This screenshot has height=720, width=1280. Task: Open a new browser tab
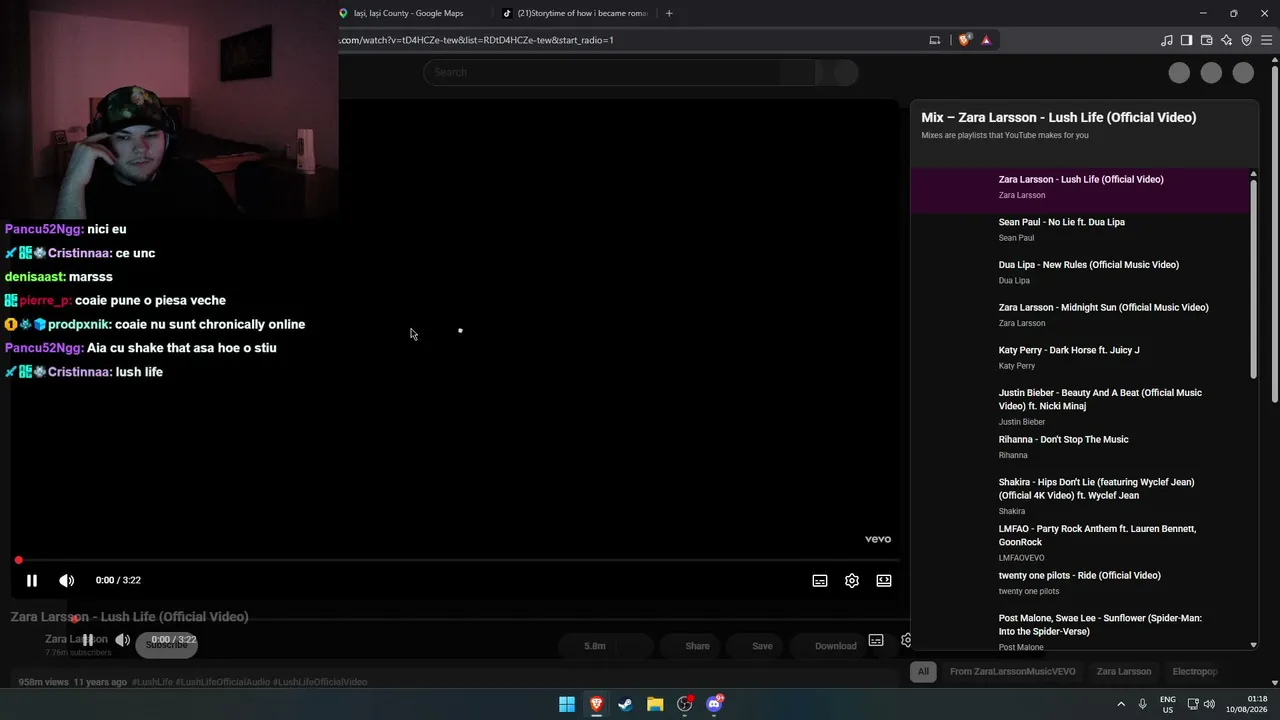(x=669, y=13)
